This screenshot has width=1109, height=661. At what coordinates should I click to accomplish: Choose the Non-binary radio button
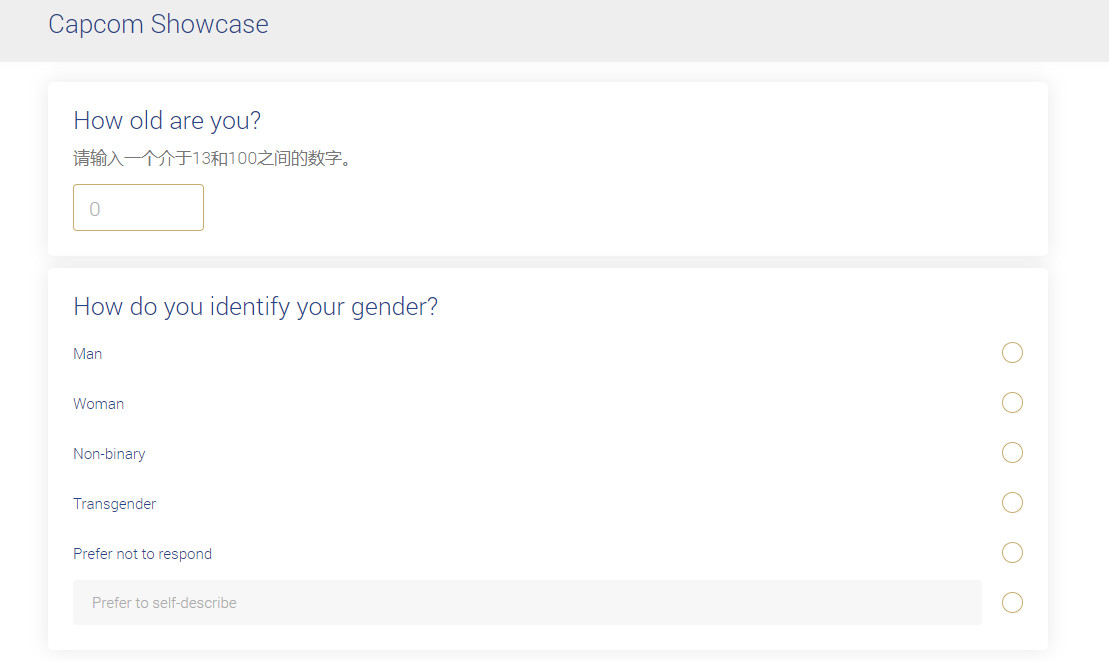tap(1012, 453)
